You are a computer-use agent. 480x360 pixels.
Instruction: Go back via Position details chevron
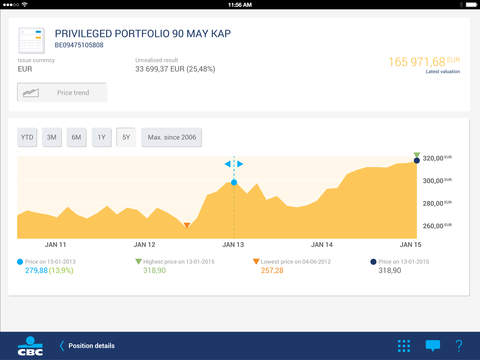[62, 346]
